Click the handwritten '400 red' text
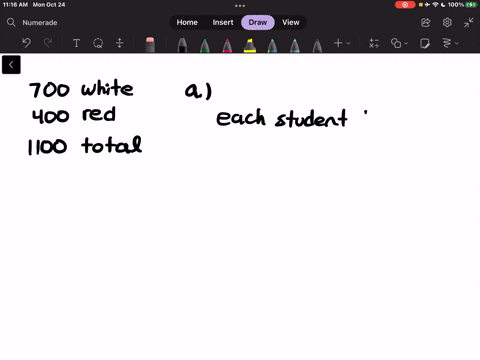The width and height of the screenshot is (480, 360). pos(74,115)
